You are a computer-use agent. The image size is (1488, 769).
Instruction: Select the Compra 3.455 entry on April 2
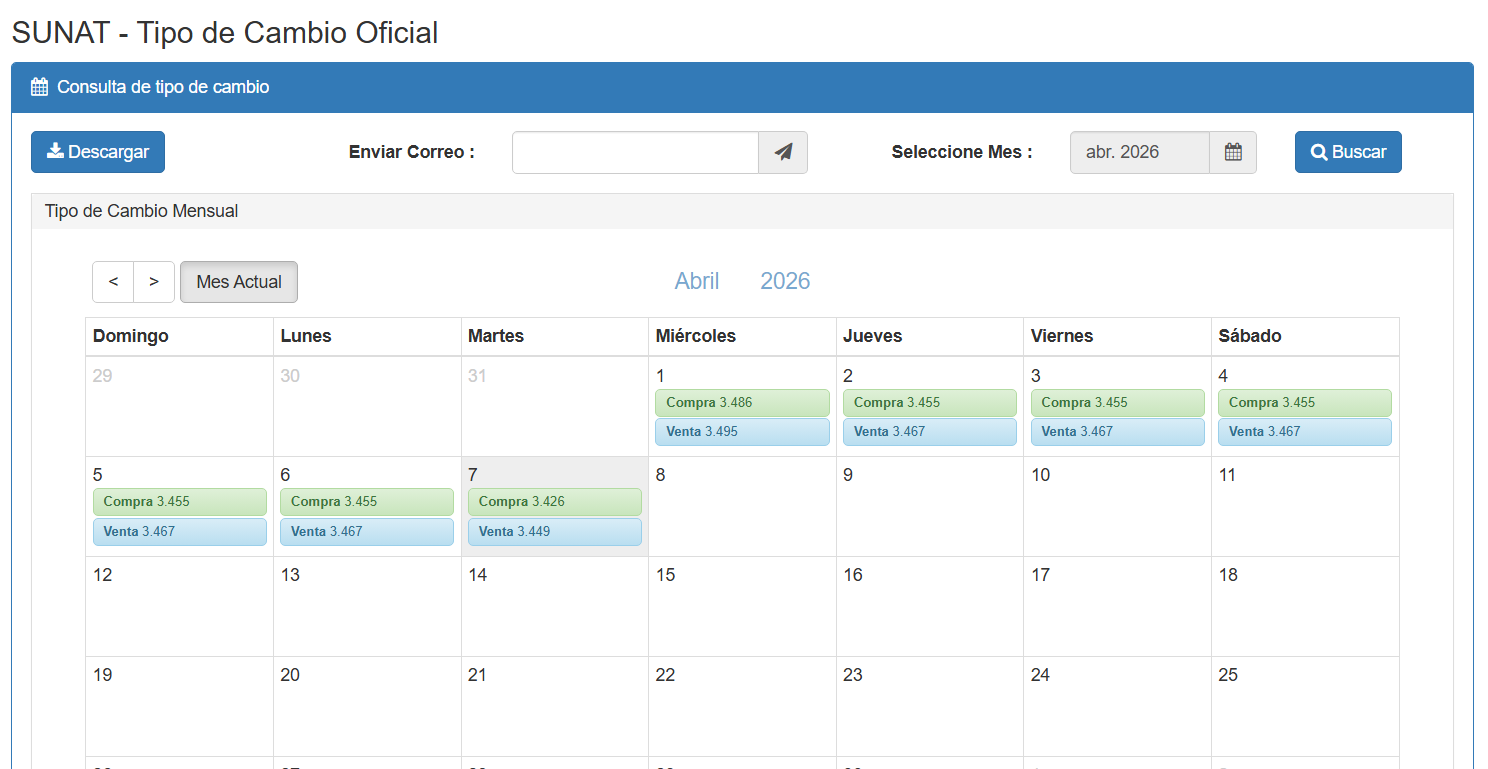coord(929,403)
